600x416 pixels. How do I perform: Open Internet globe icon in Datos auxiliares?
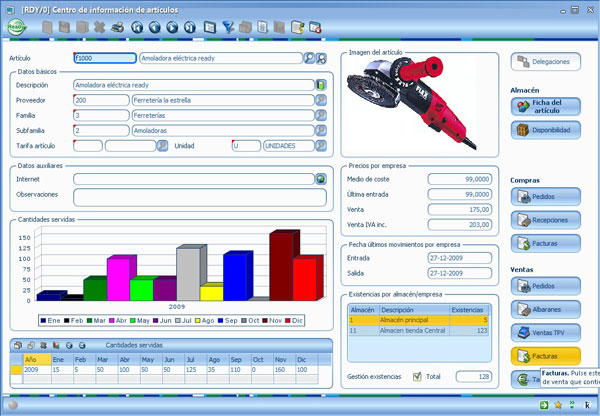point(321,179)
